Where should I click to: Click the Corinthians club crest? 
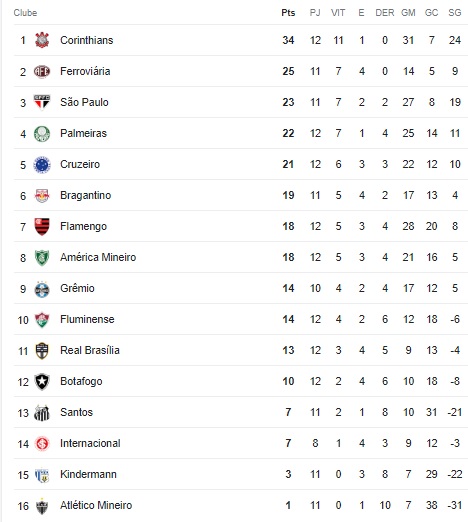tap(42, 40)
